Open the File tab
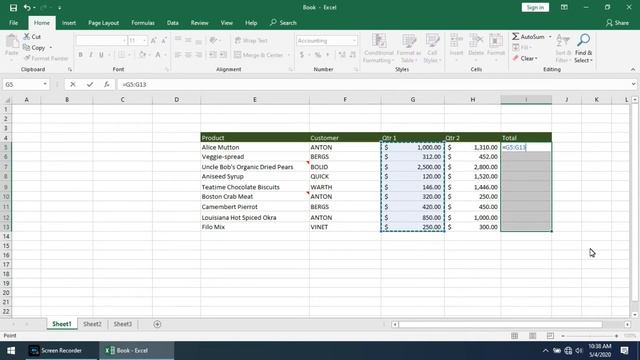 point(13,23)
